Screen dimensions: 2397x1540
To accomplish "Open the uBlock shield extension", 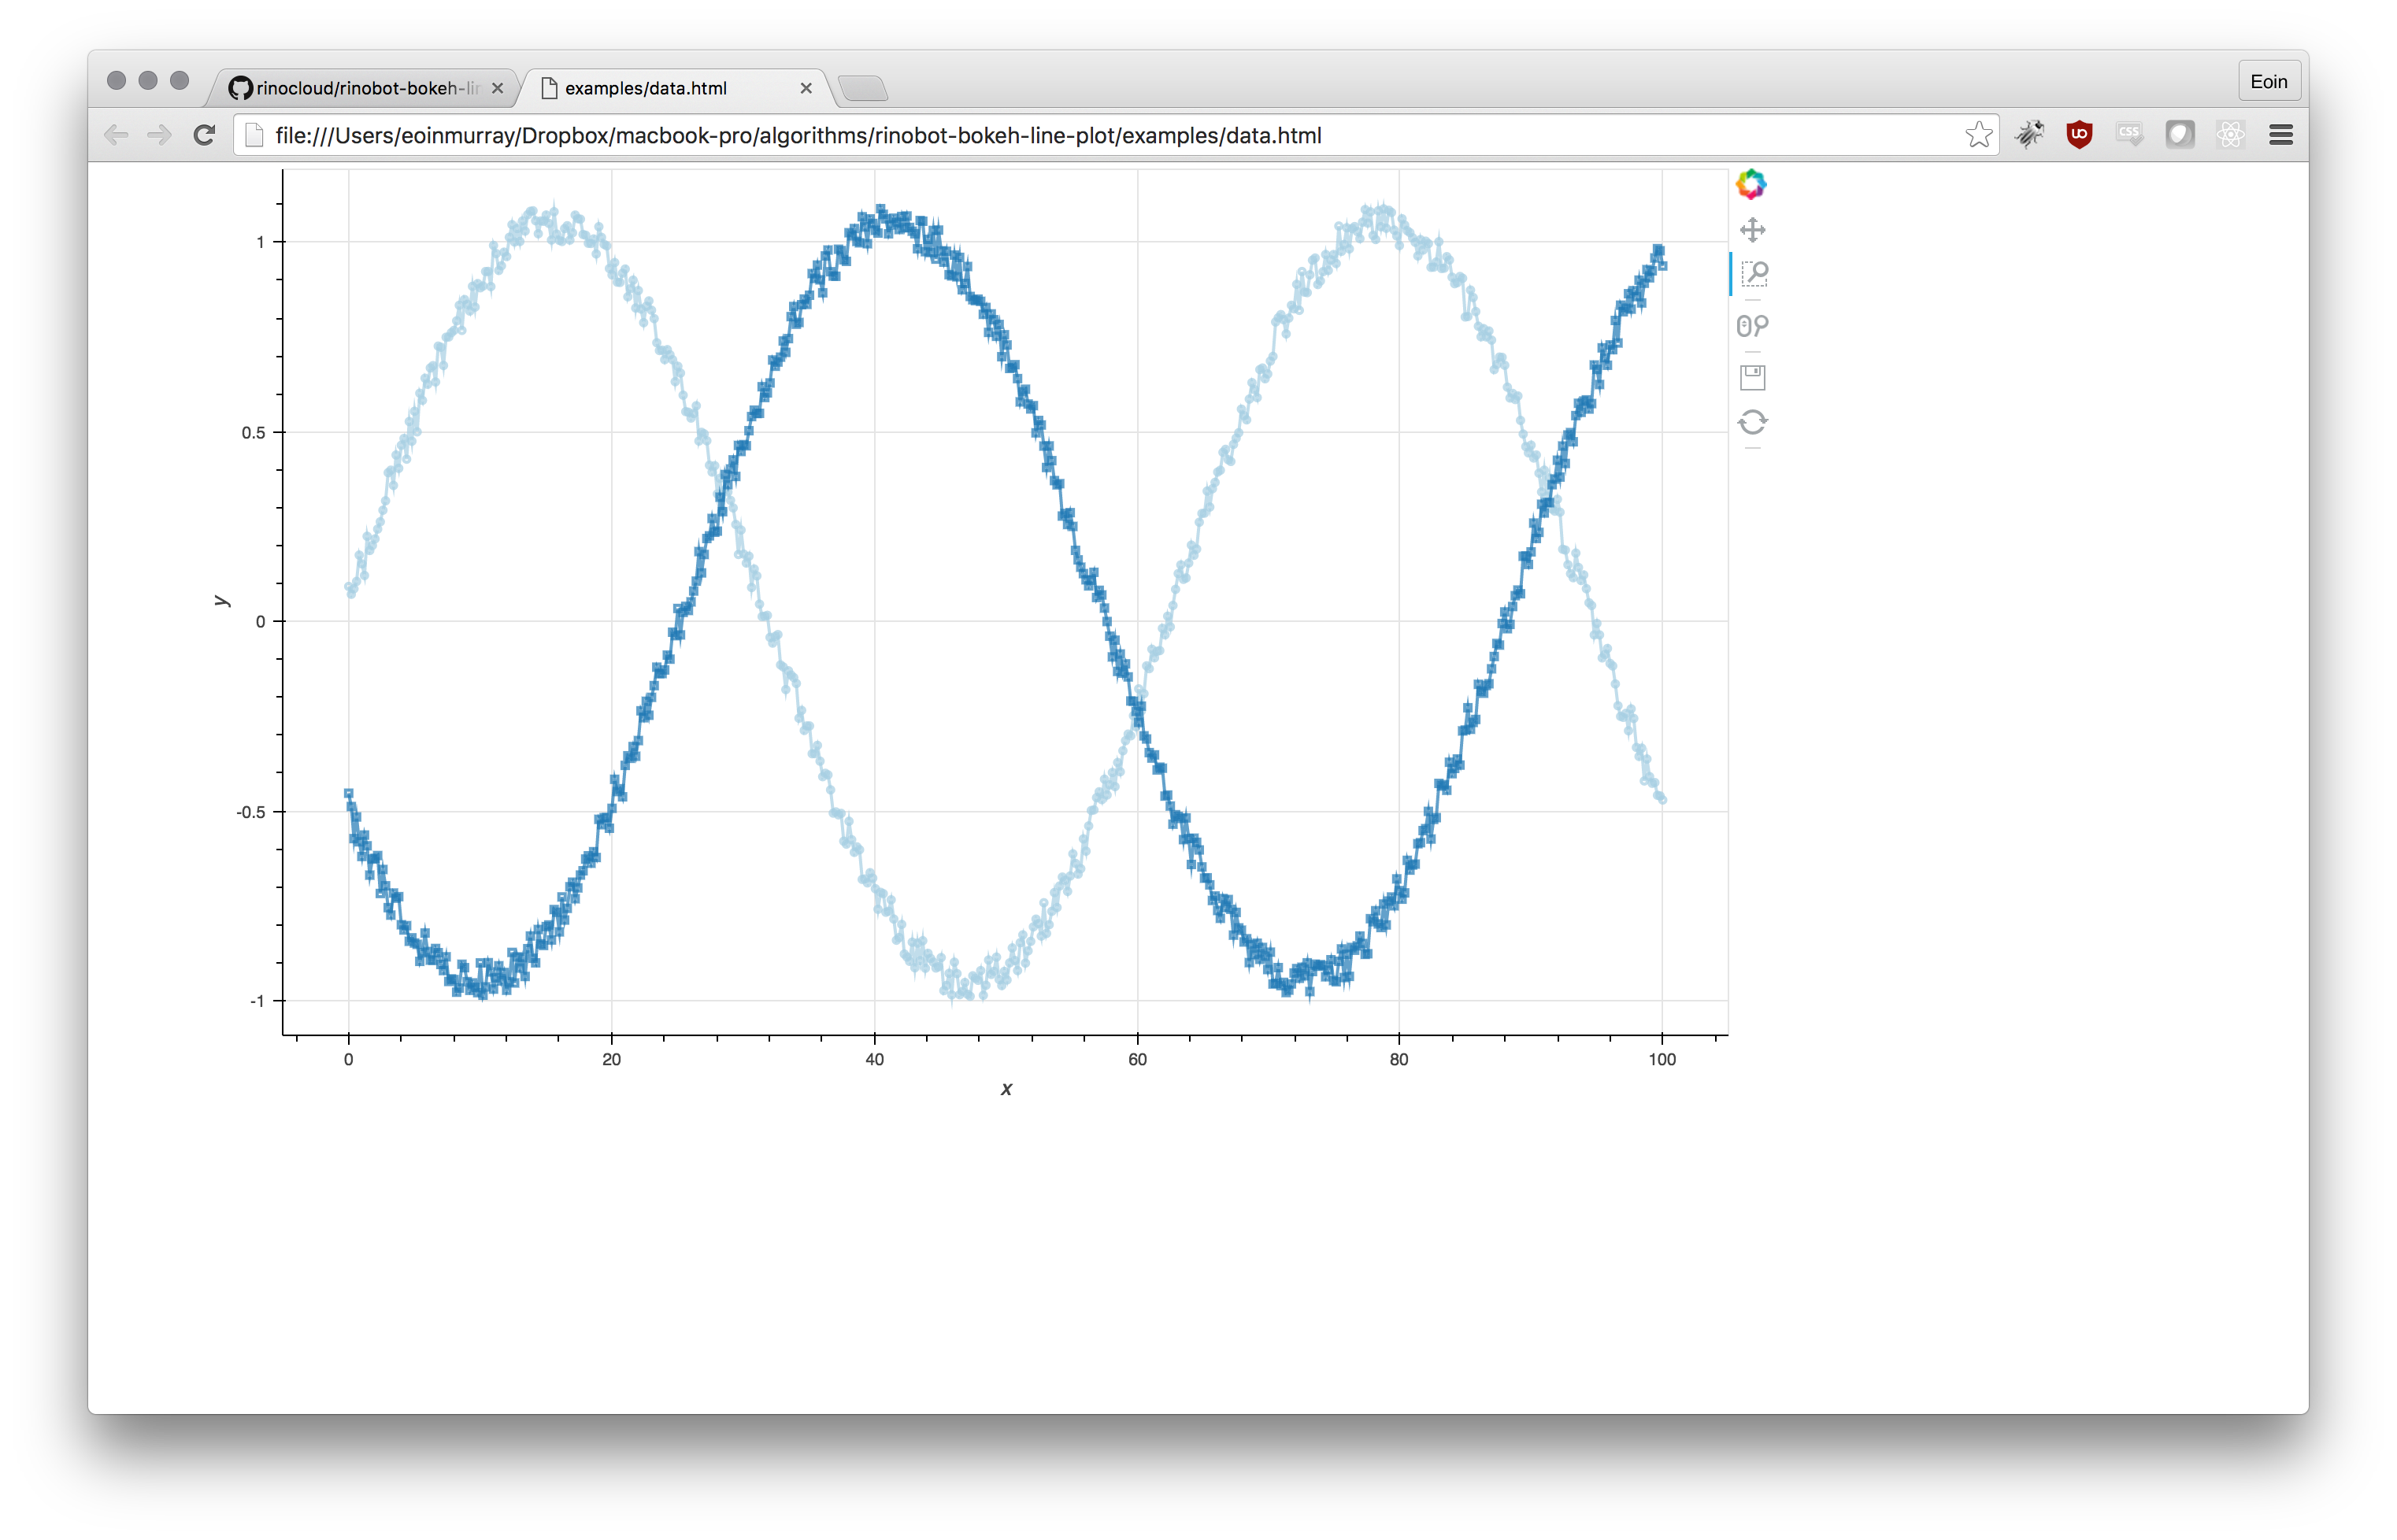I will pyautogui.click(x=2079, y=134).
